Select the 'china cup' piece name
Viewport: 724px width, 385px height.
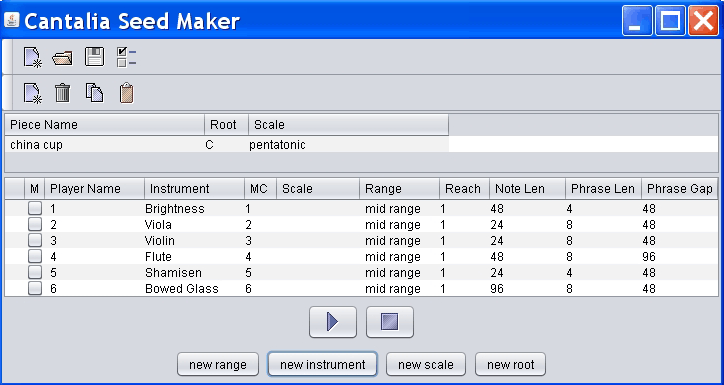(105, 145)
